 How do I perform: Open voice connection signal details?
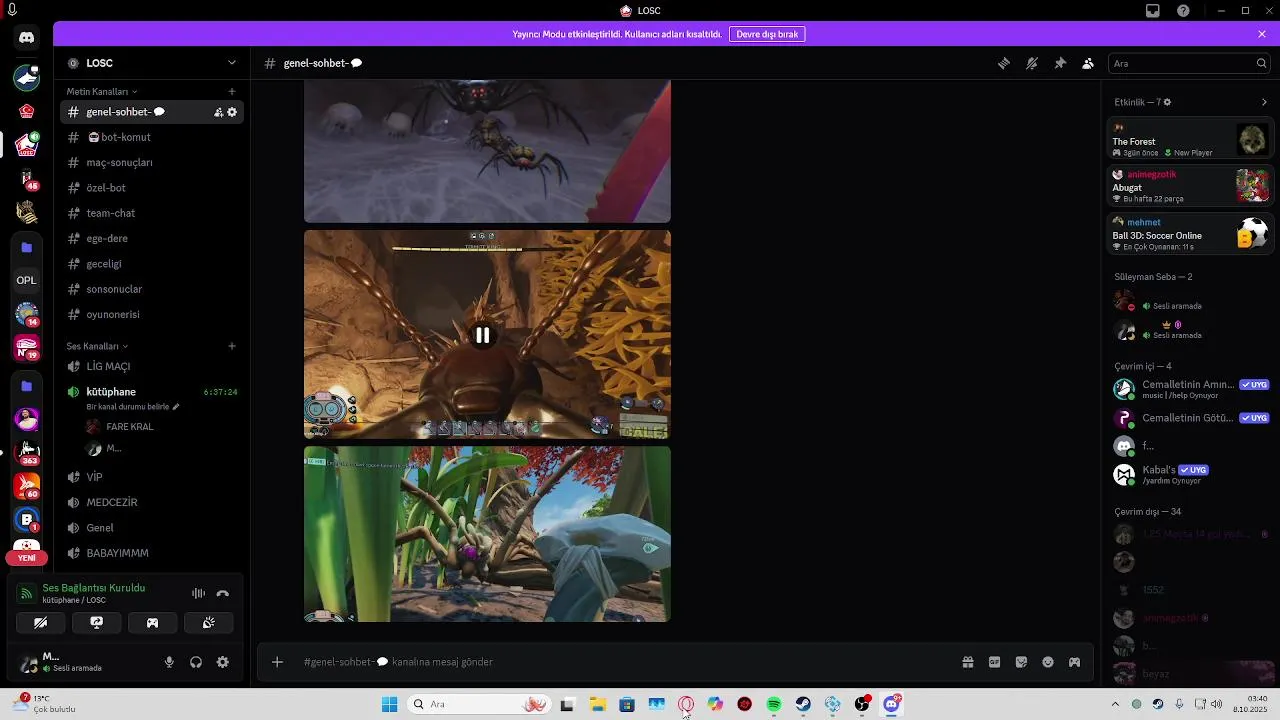(x=26, y=594)
